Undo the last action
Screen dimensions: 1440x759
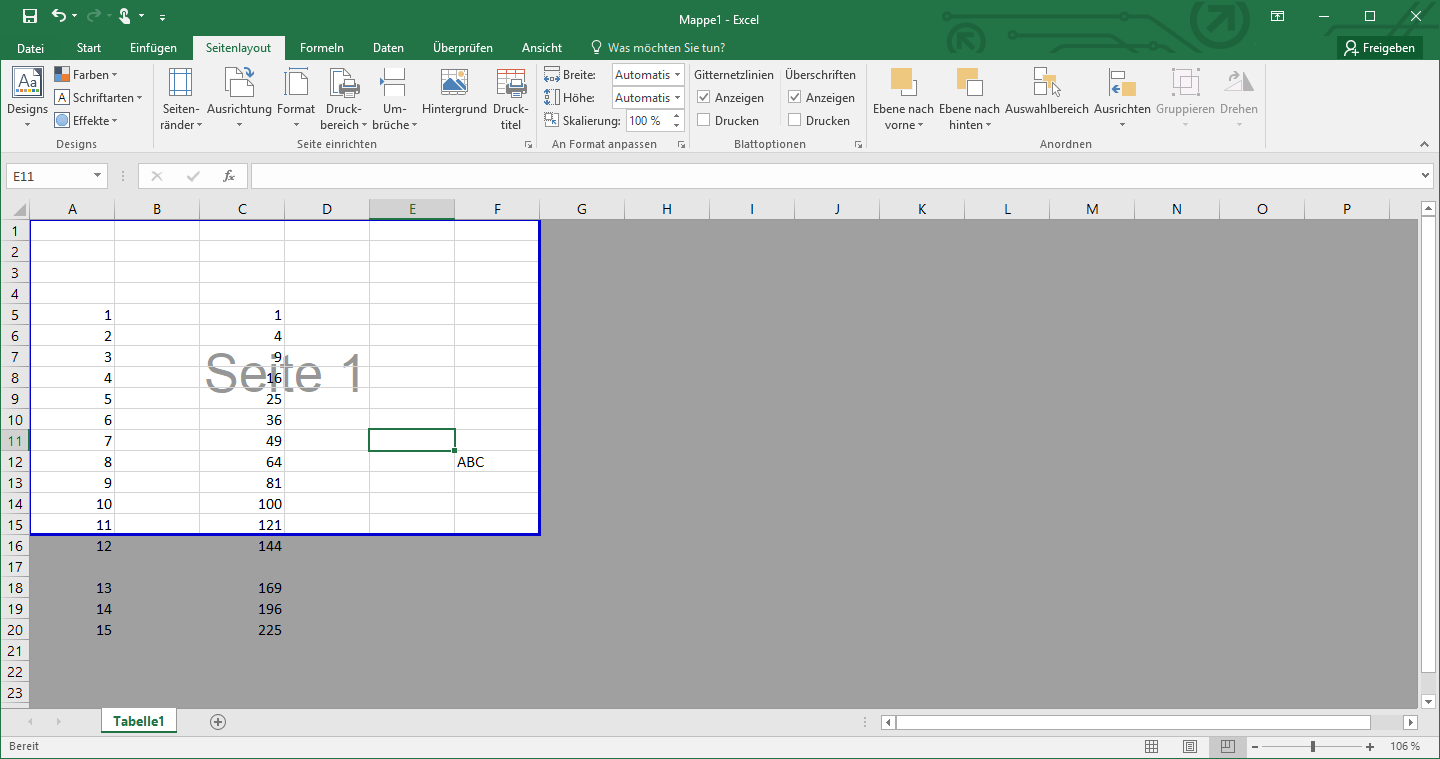59,16
